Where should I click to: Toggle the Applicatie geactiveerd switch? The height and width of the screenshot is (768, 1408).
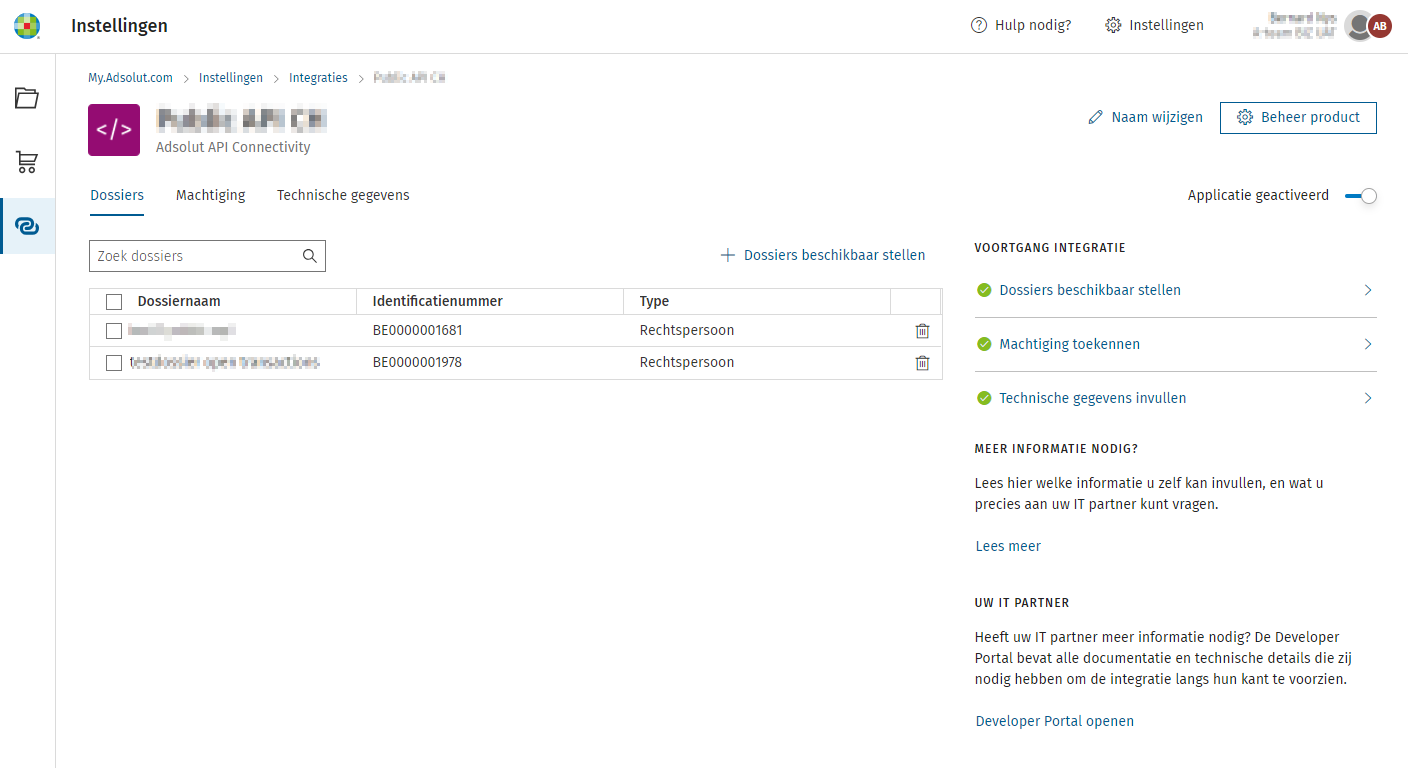[1361, 196]
